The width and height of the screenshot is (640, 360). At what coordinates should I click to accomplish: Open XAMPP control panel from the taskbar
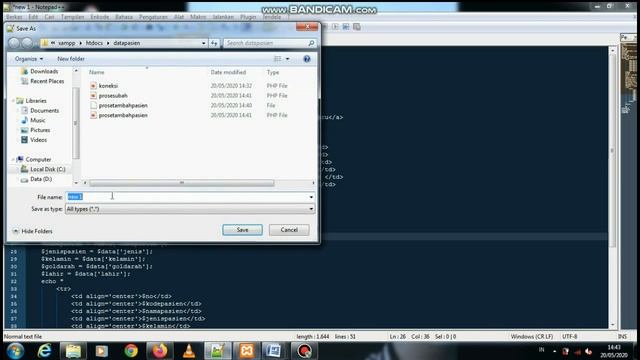pyautogui.click(x=247, y=351)
